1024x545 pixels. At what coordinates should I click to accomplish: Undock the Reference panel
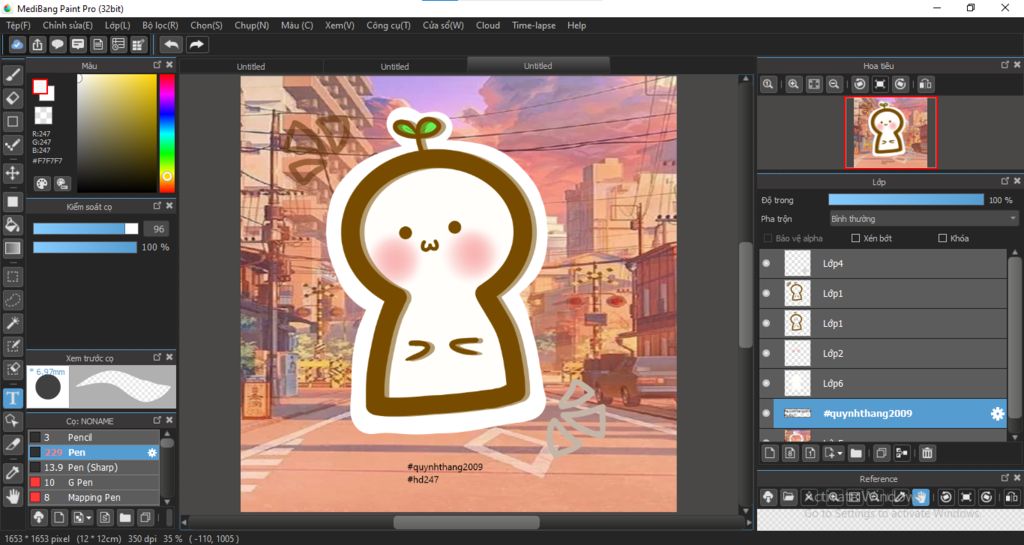[1005, 478]
